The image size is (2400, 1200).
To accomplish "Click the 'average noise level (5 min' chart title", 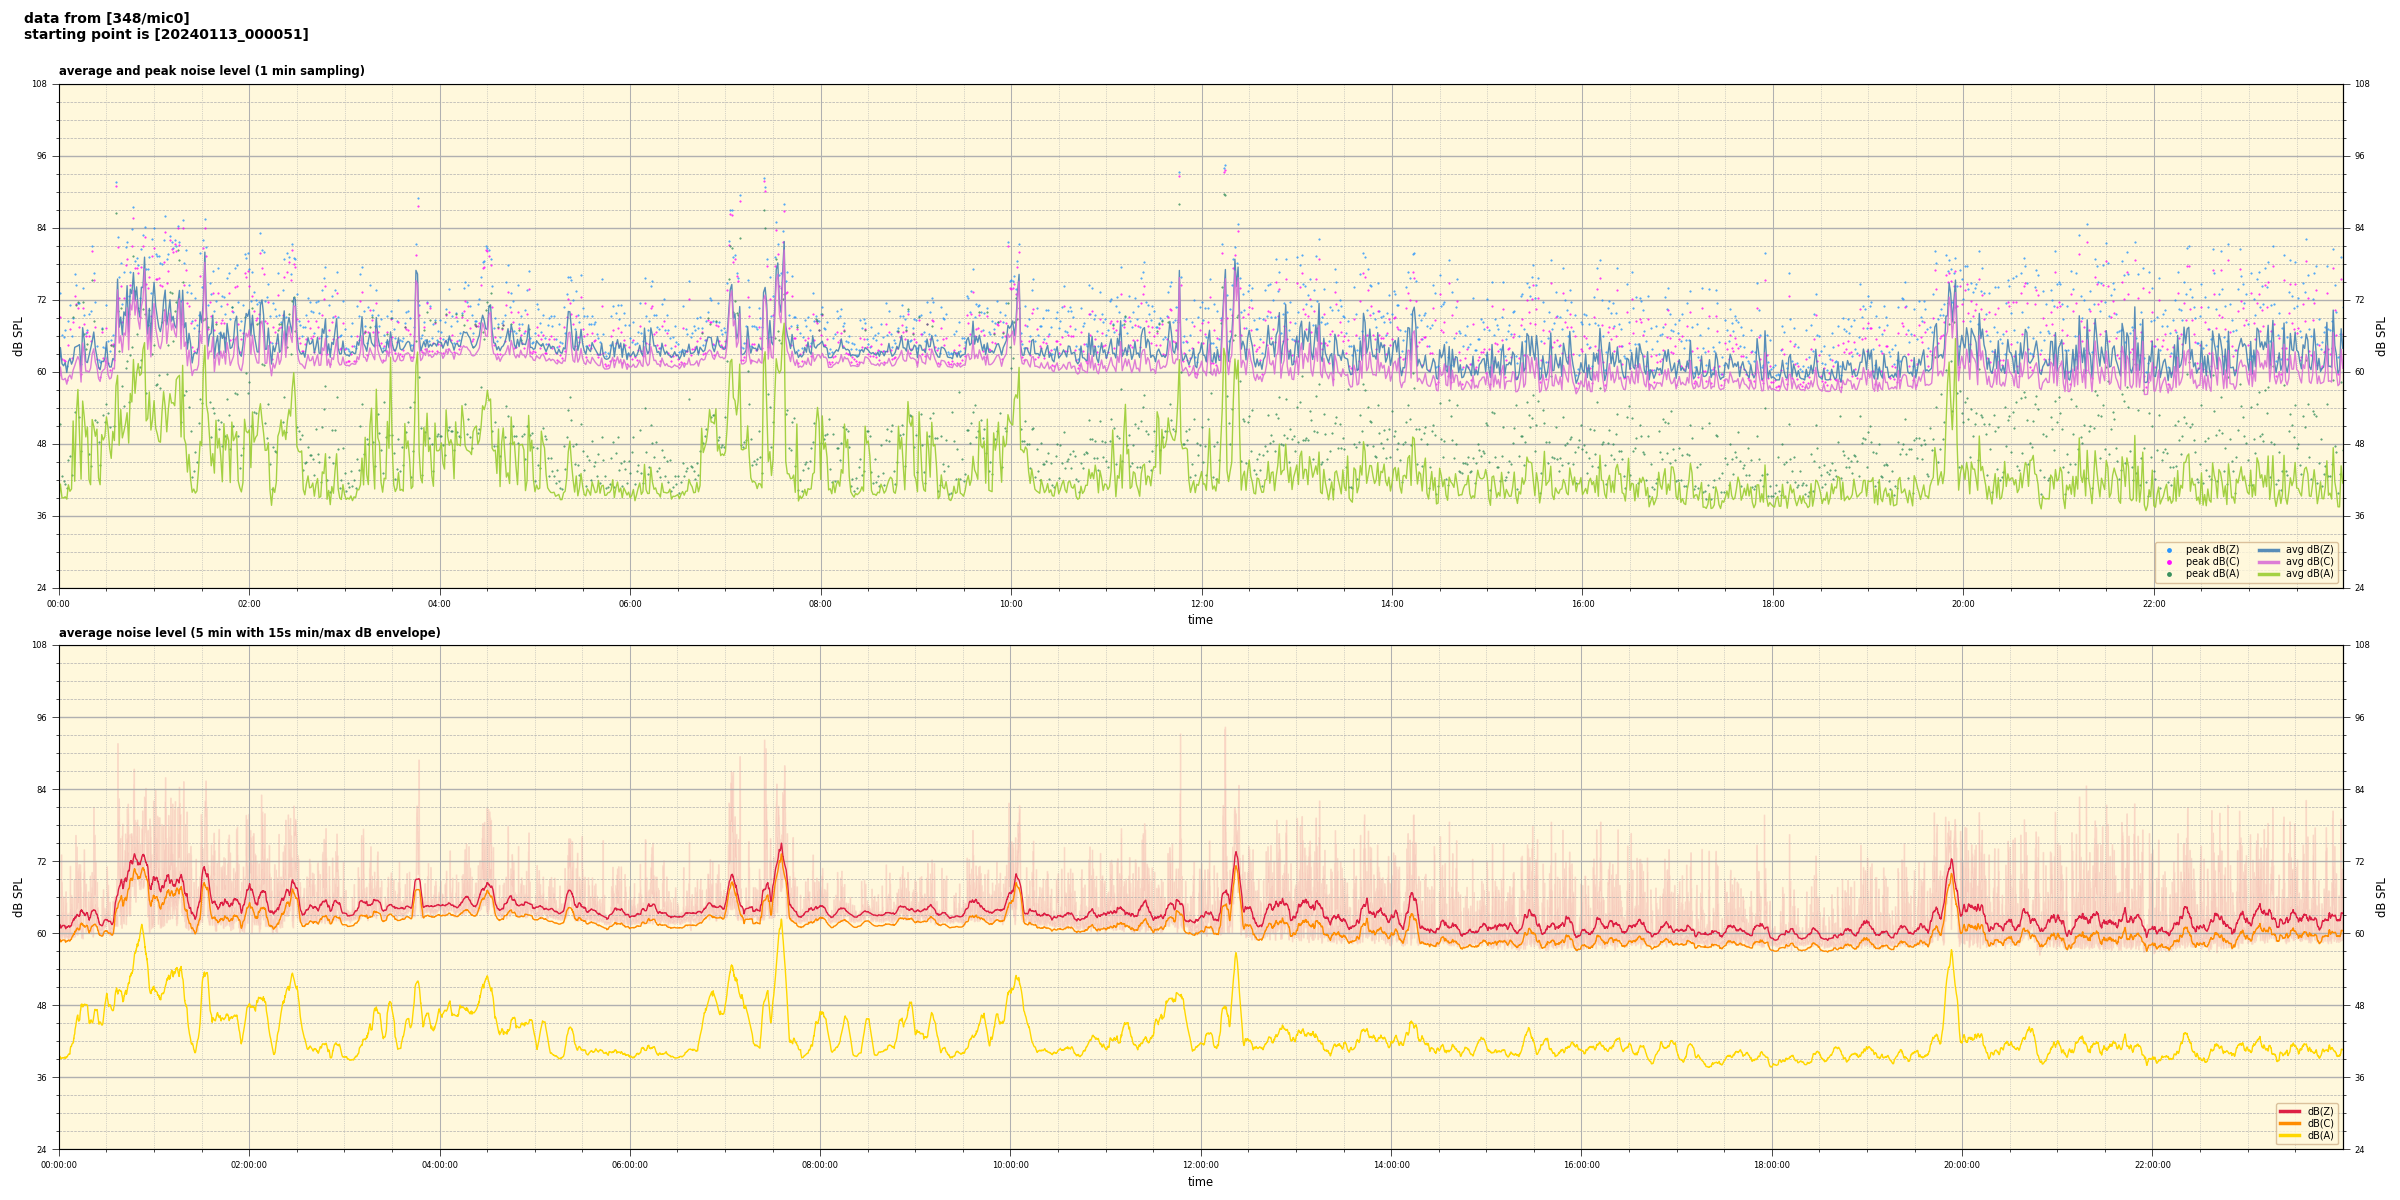I will click(249, 633).
